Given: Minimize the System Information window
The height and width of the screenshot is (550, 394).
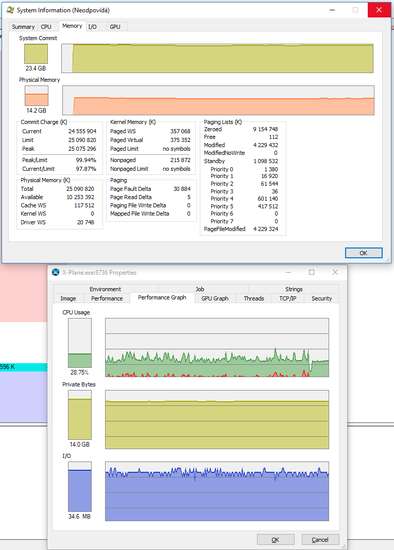Looking at the screenshot, I should pos(332,10).
